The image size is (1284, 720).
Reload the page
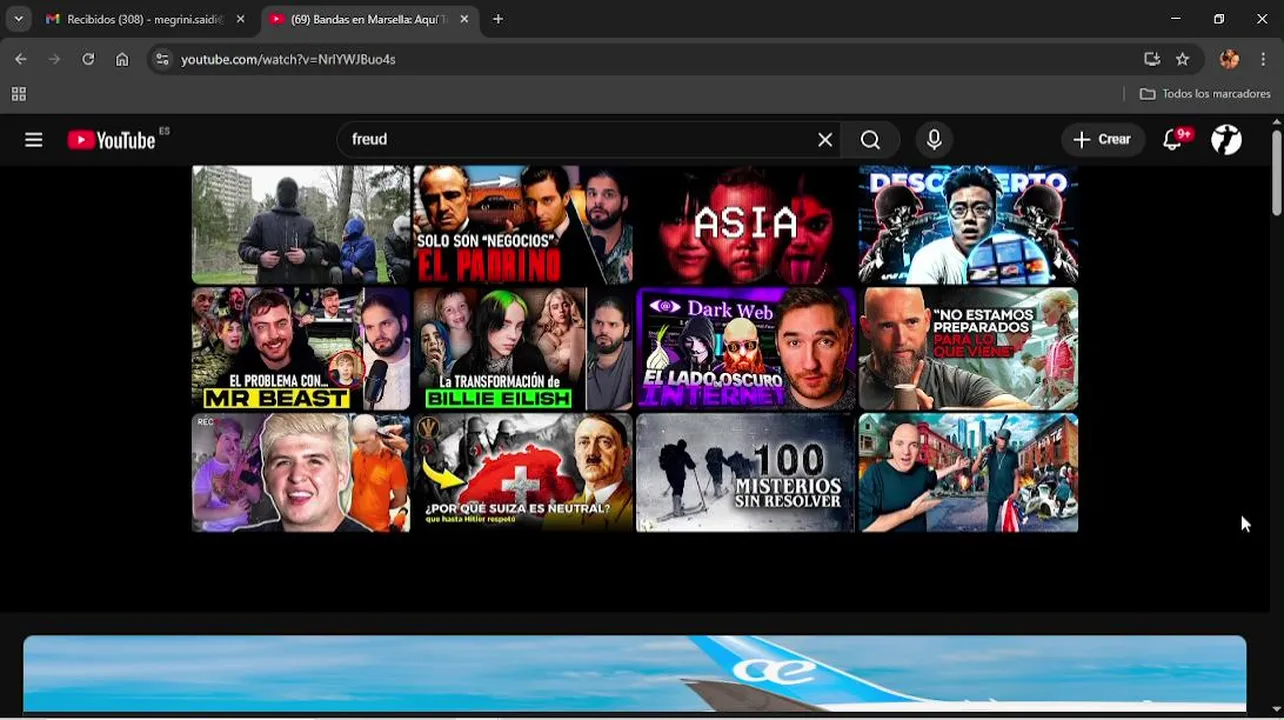88,59
